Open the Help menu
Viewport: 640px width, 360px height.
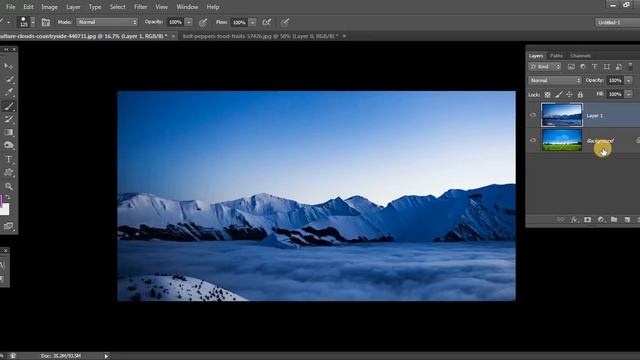coord(213,7)
